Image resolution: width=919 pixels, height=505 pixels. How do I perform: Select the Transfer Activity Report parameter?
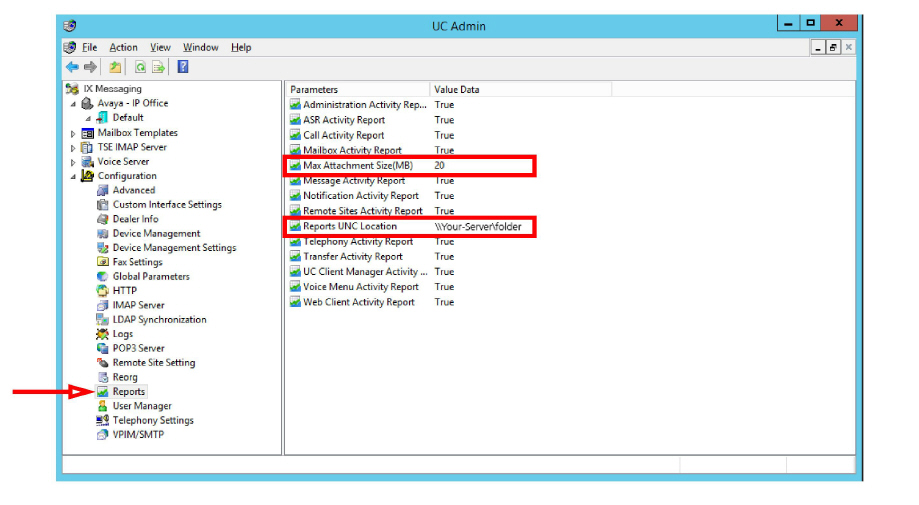tap(353, 257)
